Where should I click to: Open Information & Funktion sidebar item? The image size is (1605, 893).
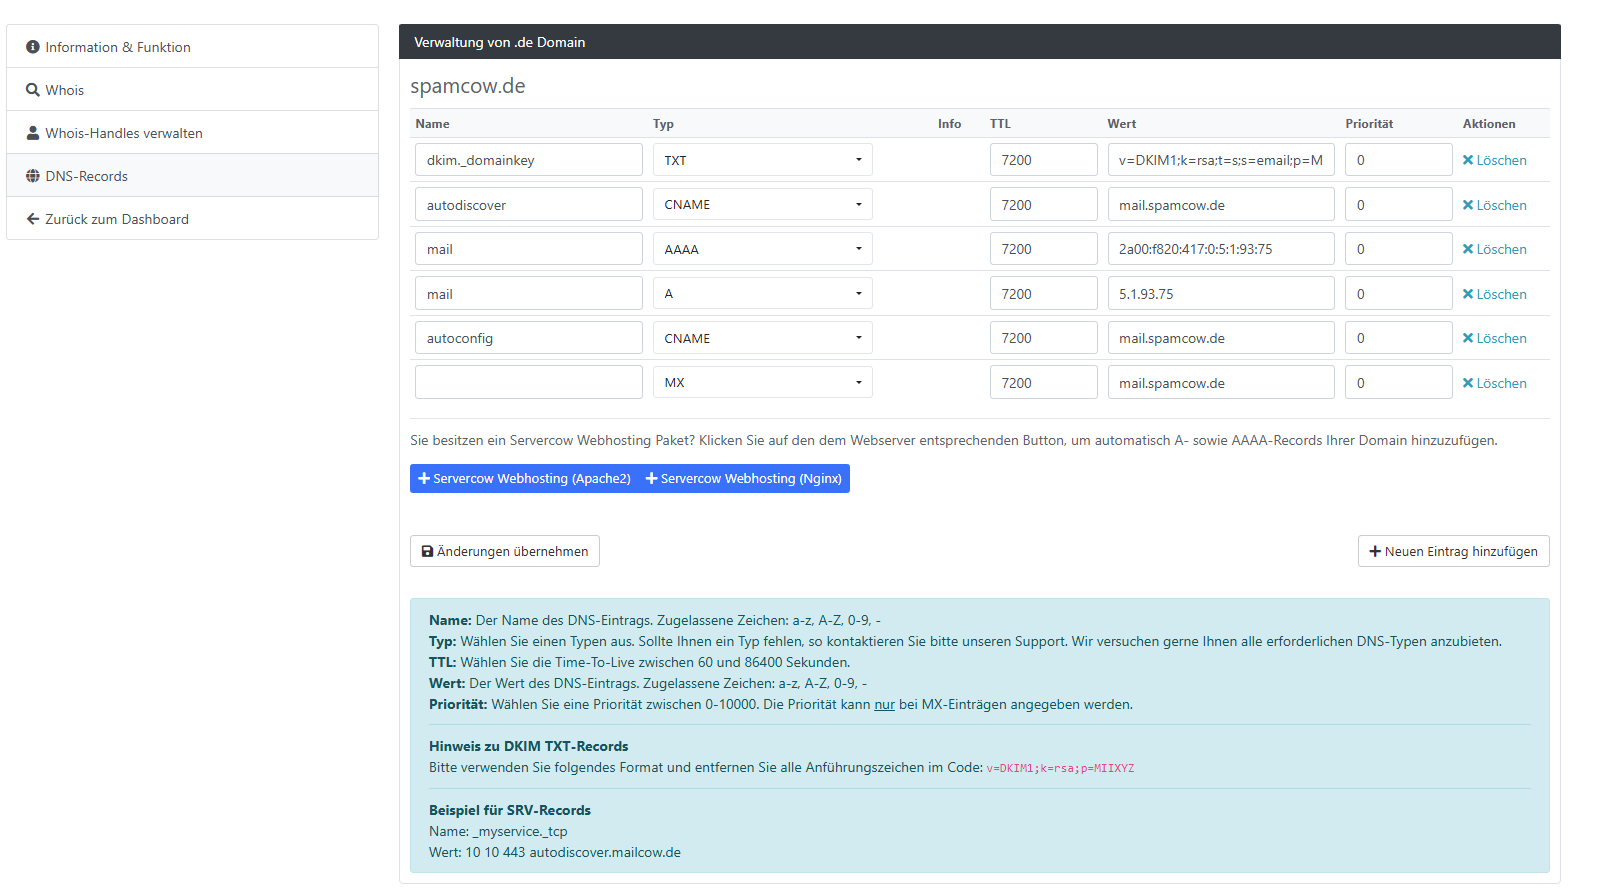tap(192, 47)
